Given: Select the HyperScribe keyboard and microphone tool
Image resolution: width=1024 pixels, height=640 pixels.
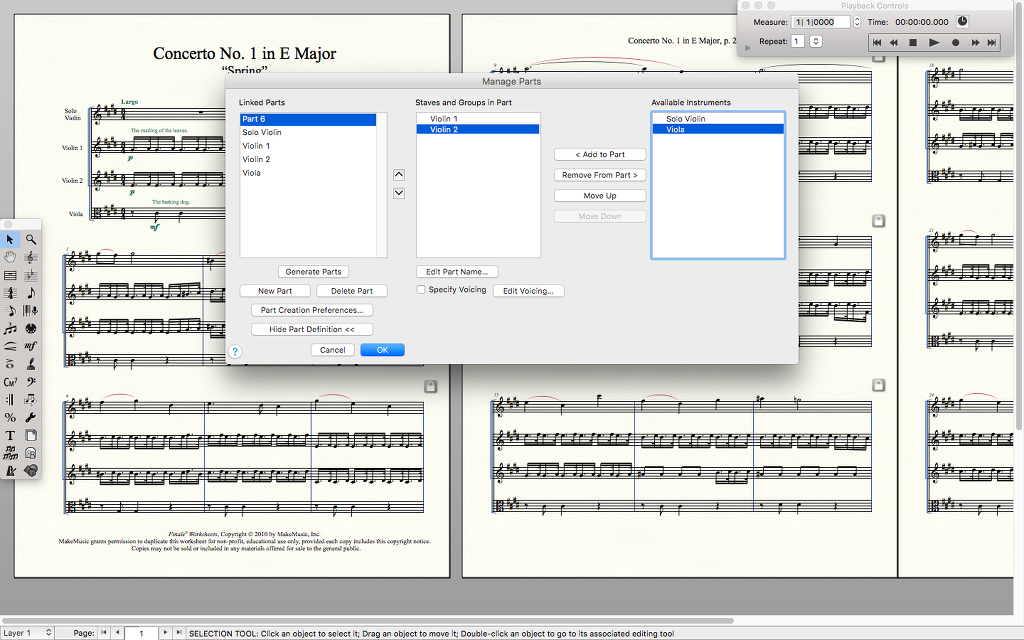Looking at the screenshot, I should point(31,310).
